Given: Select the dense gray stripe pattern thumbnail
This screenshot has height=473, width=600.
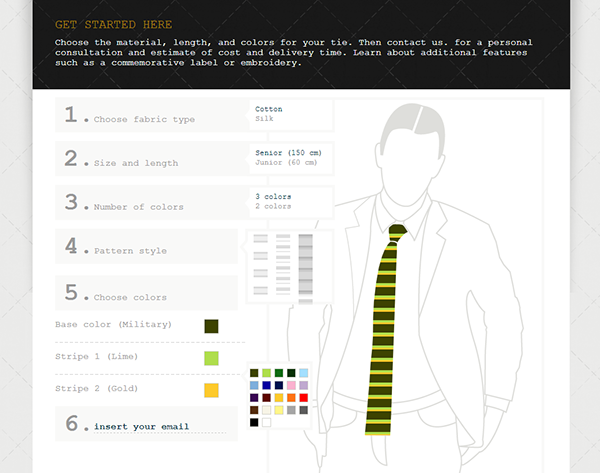Looking at the screenshot, I should pyautogui.click(x=305, y=269).
